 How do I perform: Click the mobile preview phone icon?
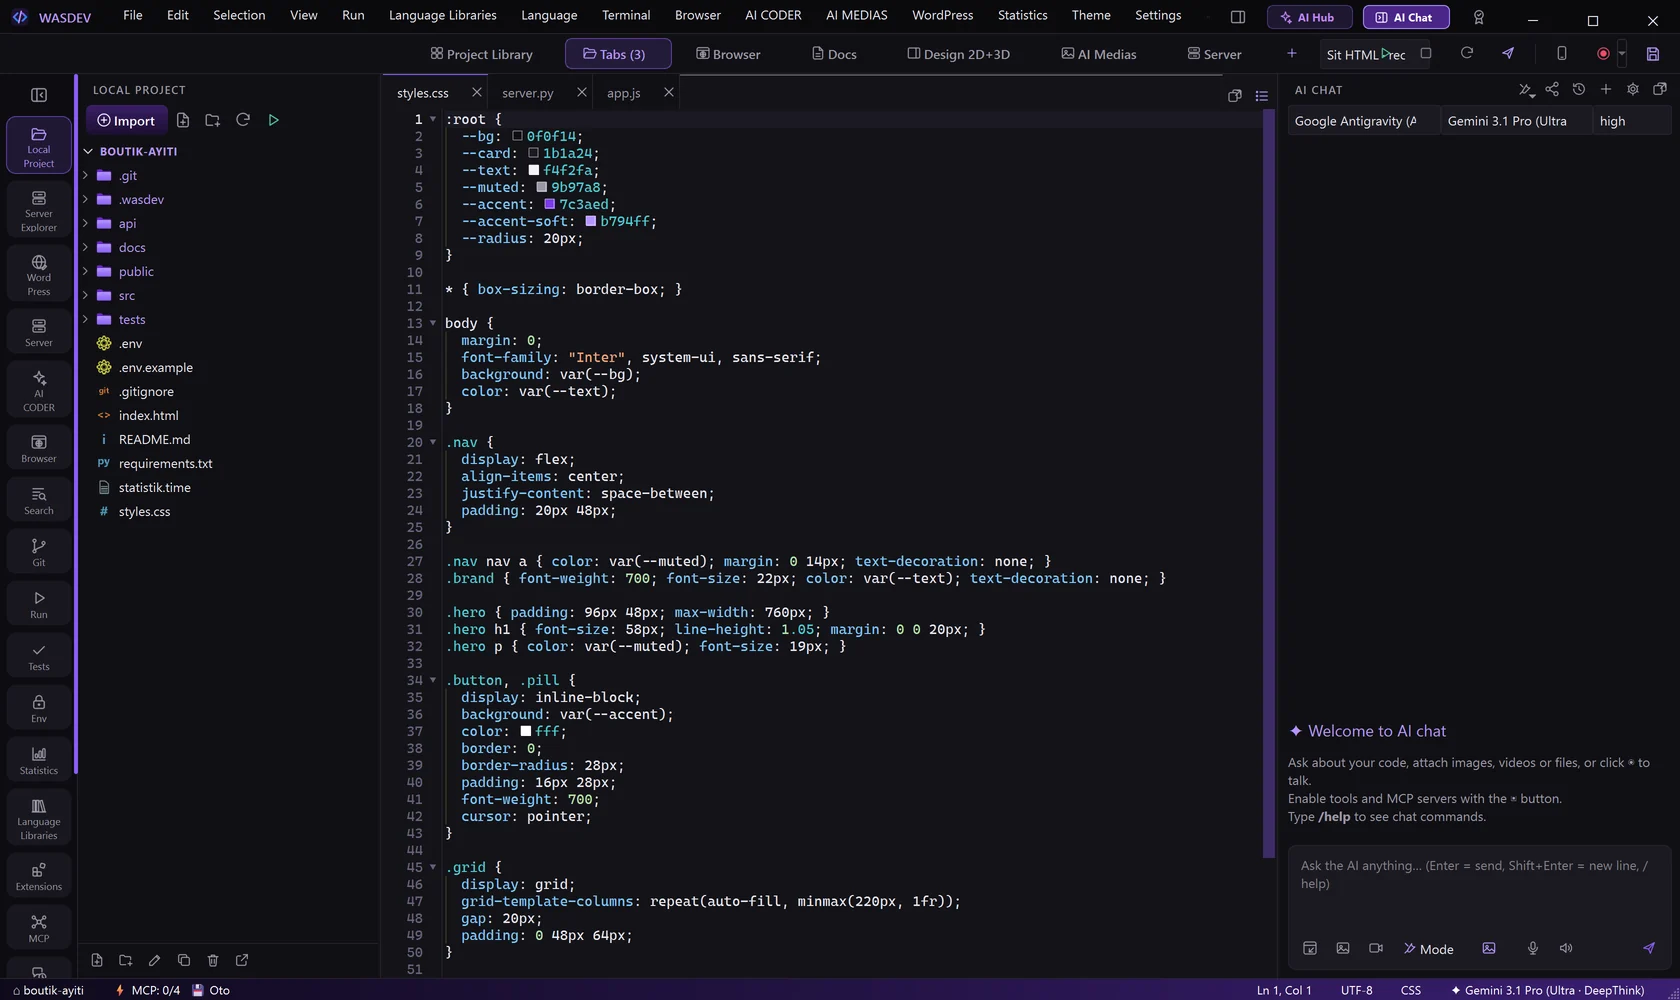(1561, 54)
